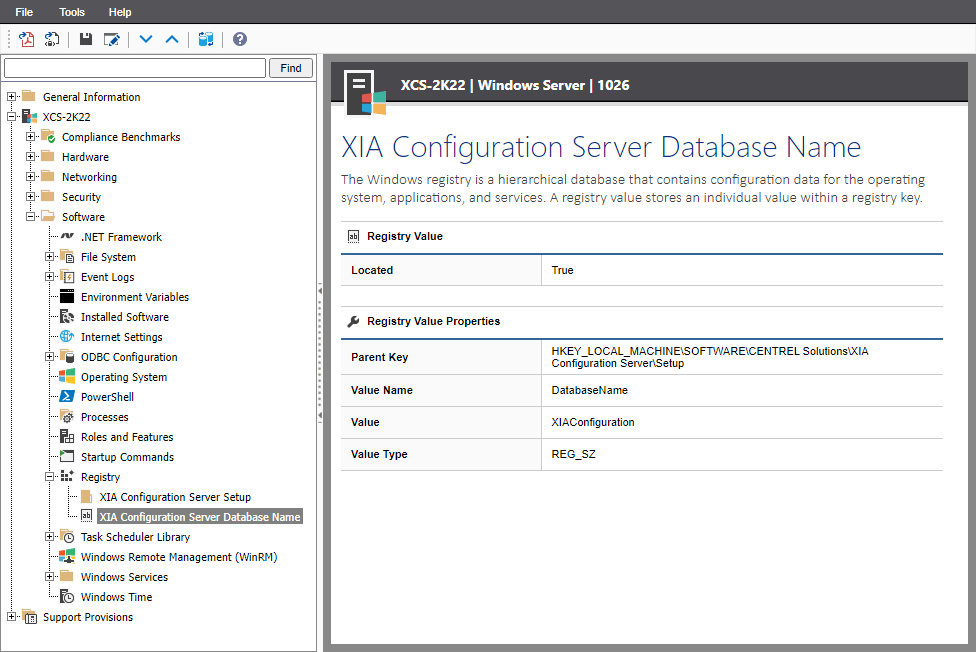976x652 pixels.
Task: Click the Operating System Windows flag icon
Action: click(67, 376)
